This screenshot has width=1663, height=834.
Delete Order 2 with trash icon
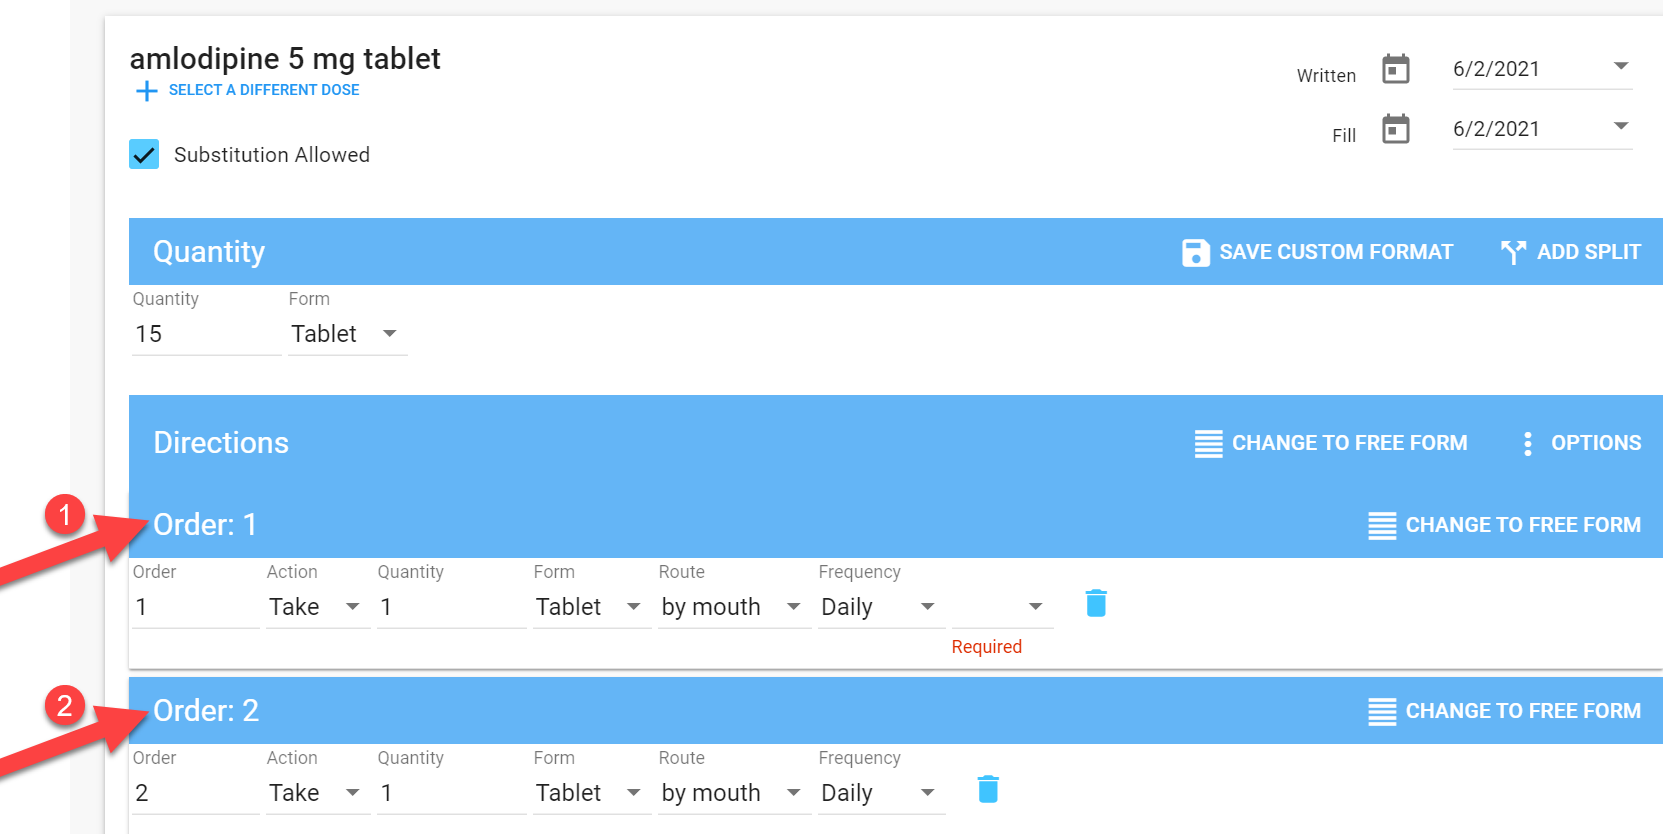(x=988, y=789)
